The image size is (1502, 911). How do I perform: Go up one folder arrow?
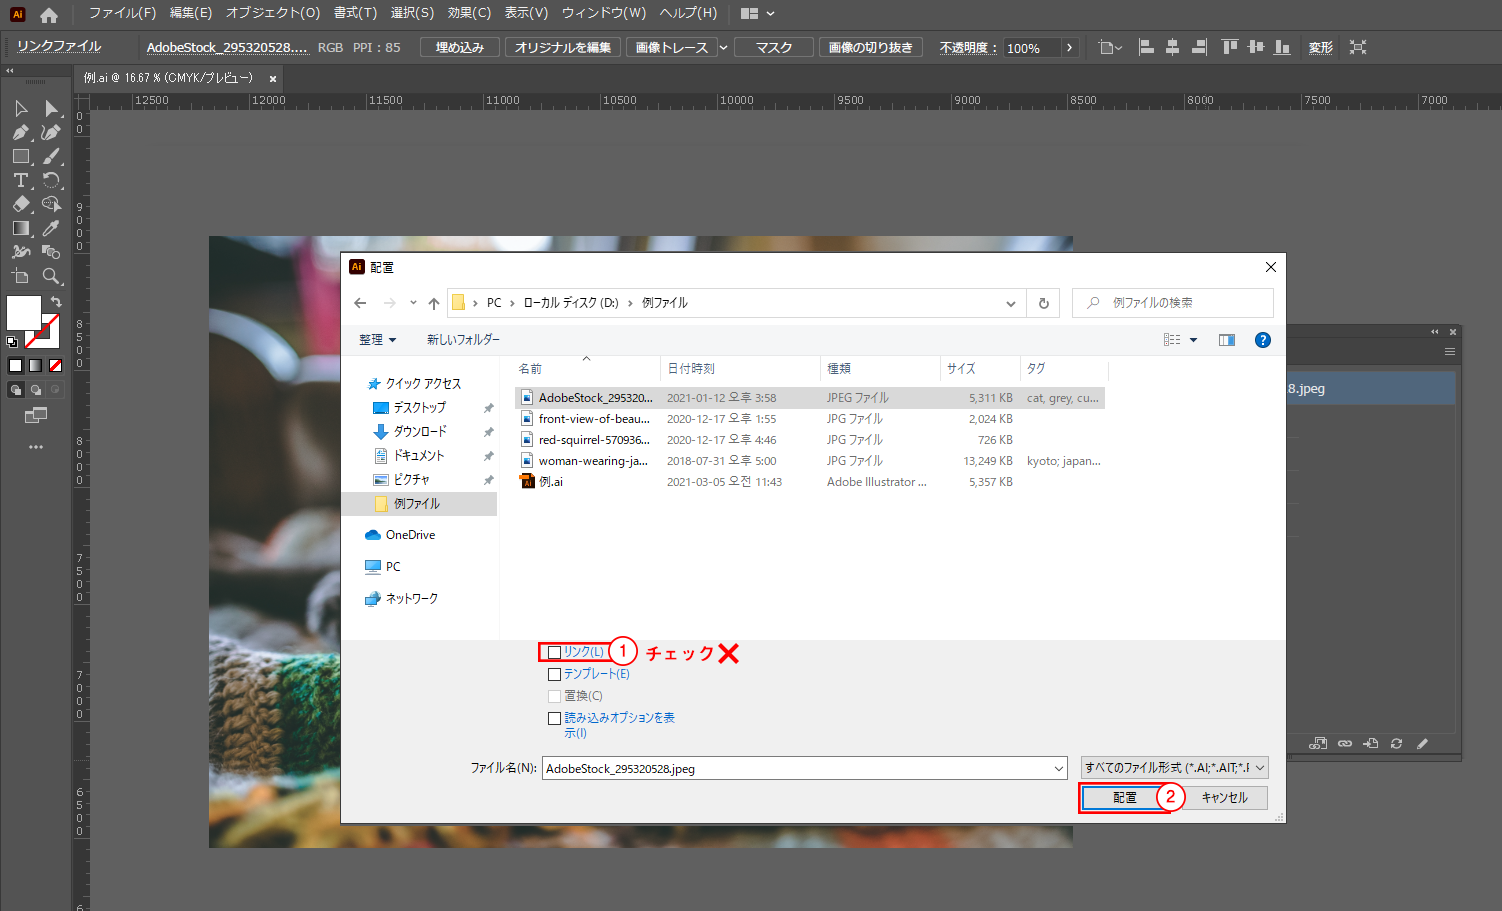[433, 303]
